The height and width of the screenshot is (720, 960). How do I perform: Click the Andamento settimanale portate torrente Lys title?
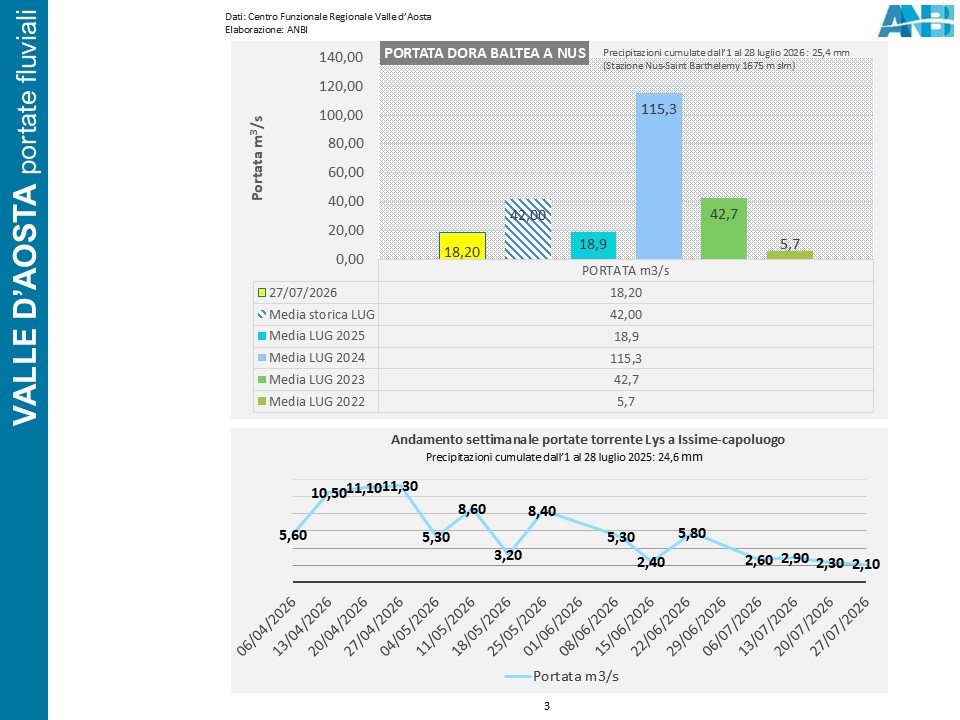click(x=588, y=440)
